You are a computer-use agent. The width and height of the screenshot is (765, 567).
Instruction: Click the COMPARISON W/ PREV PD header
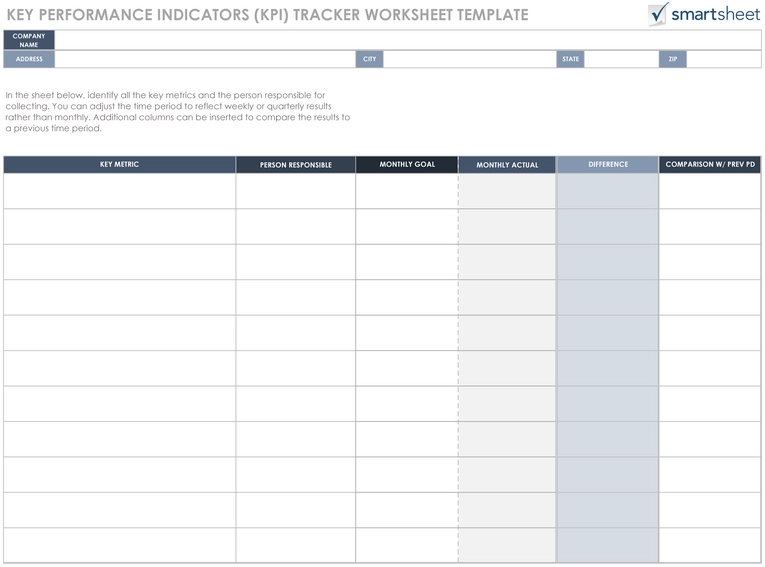pyautogui.click(x=710, y=164)
